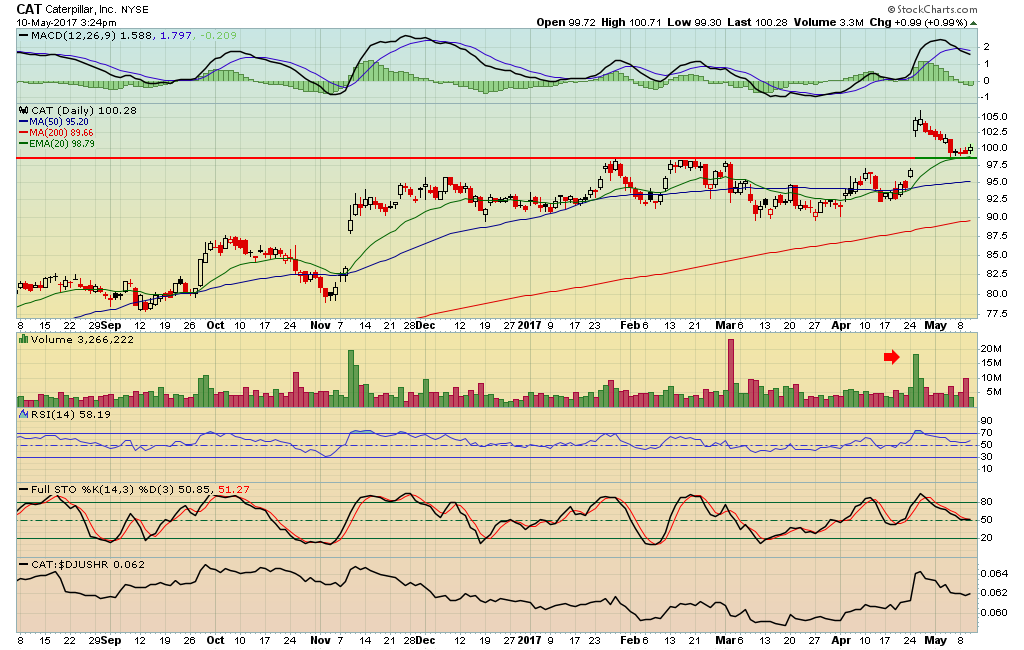Screen dimensions: 1024x650
Task: Click the 20M volume axis label
Action: click(x=991, y=349)
